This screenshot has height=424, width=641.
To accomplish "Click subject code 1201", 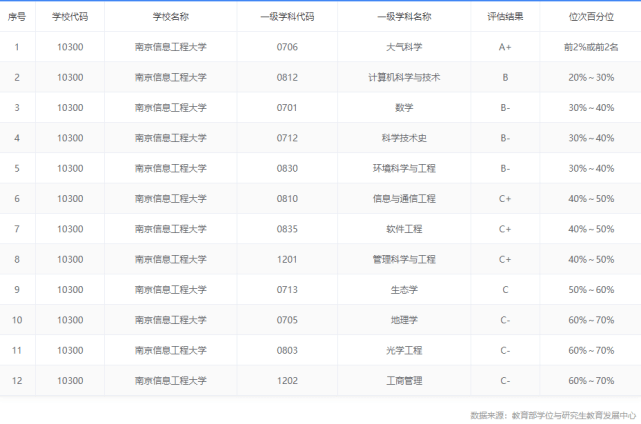I will (x=287, y=259).
